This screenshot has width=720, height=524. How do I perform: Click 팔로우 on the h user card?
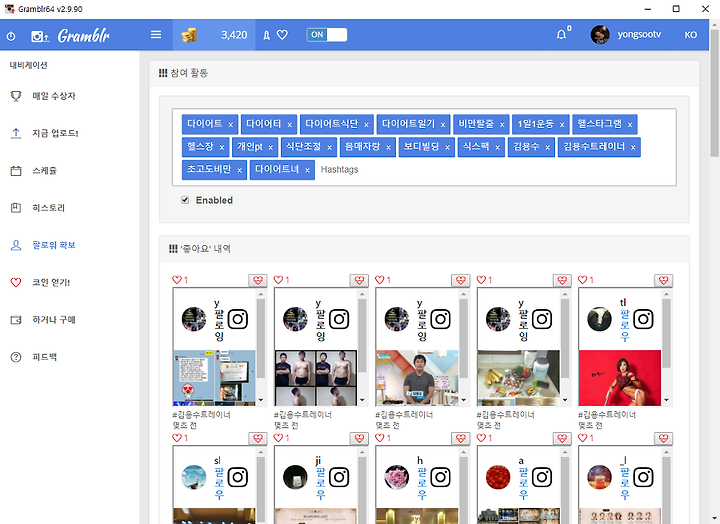click(x=422, y=483)
